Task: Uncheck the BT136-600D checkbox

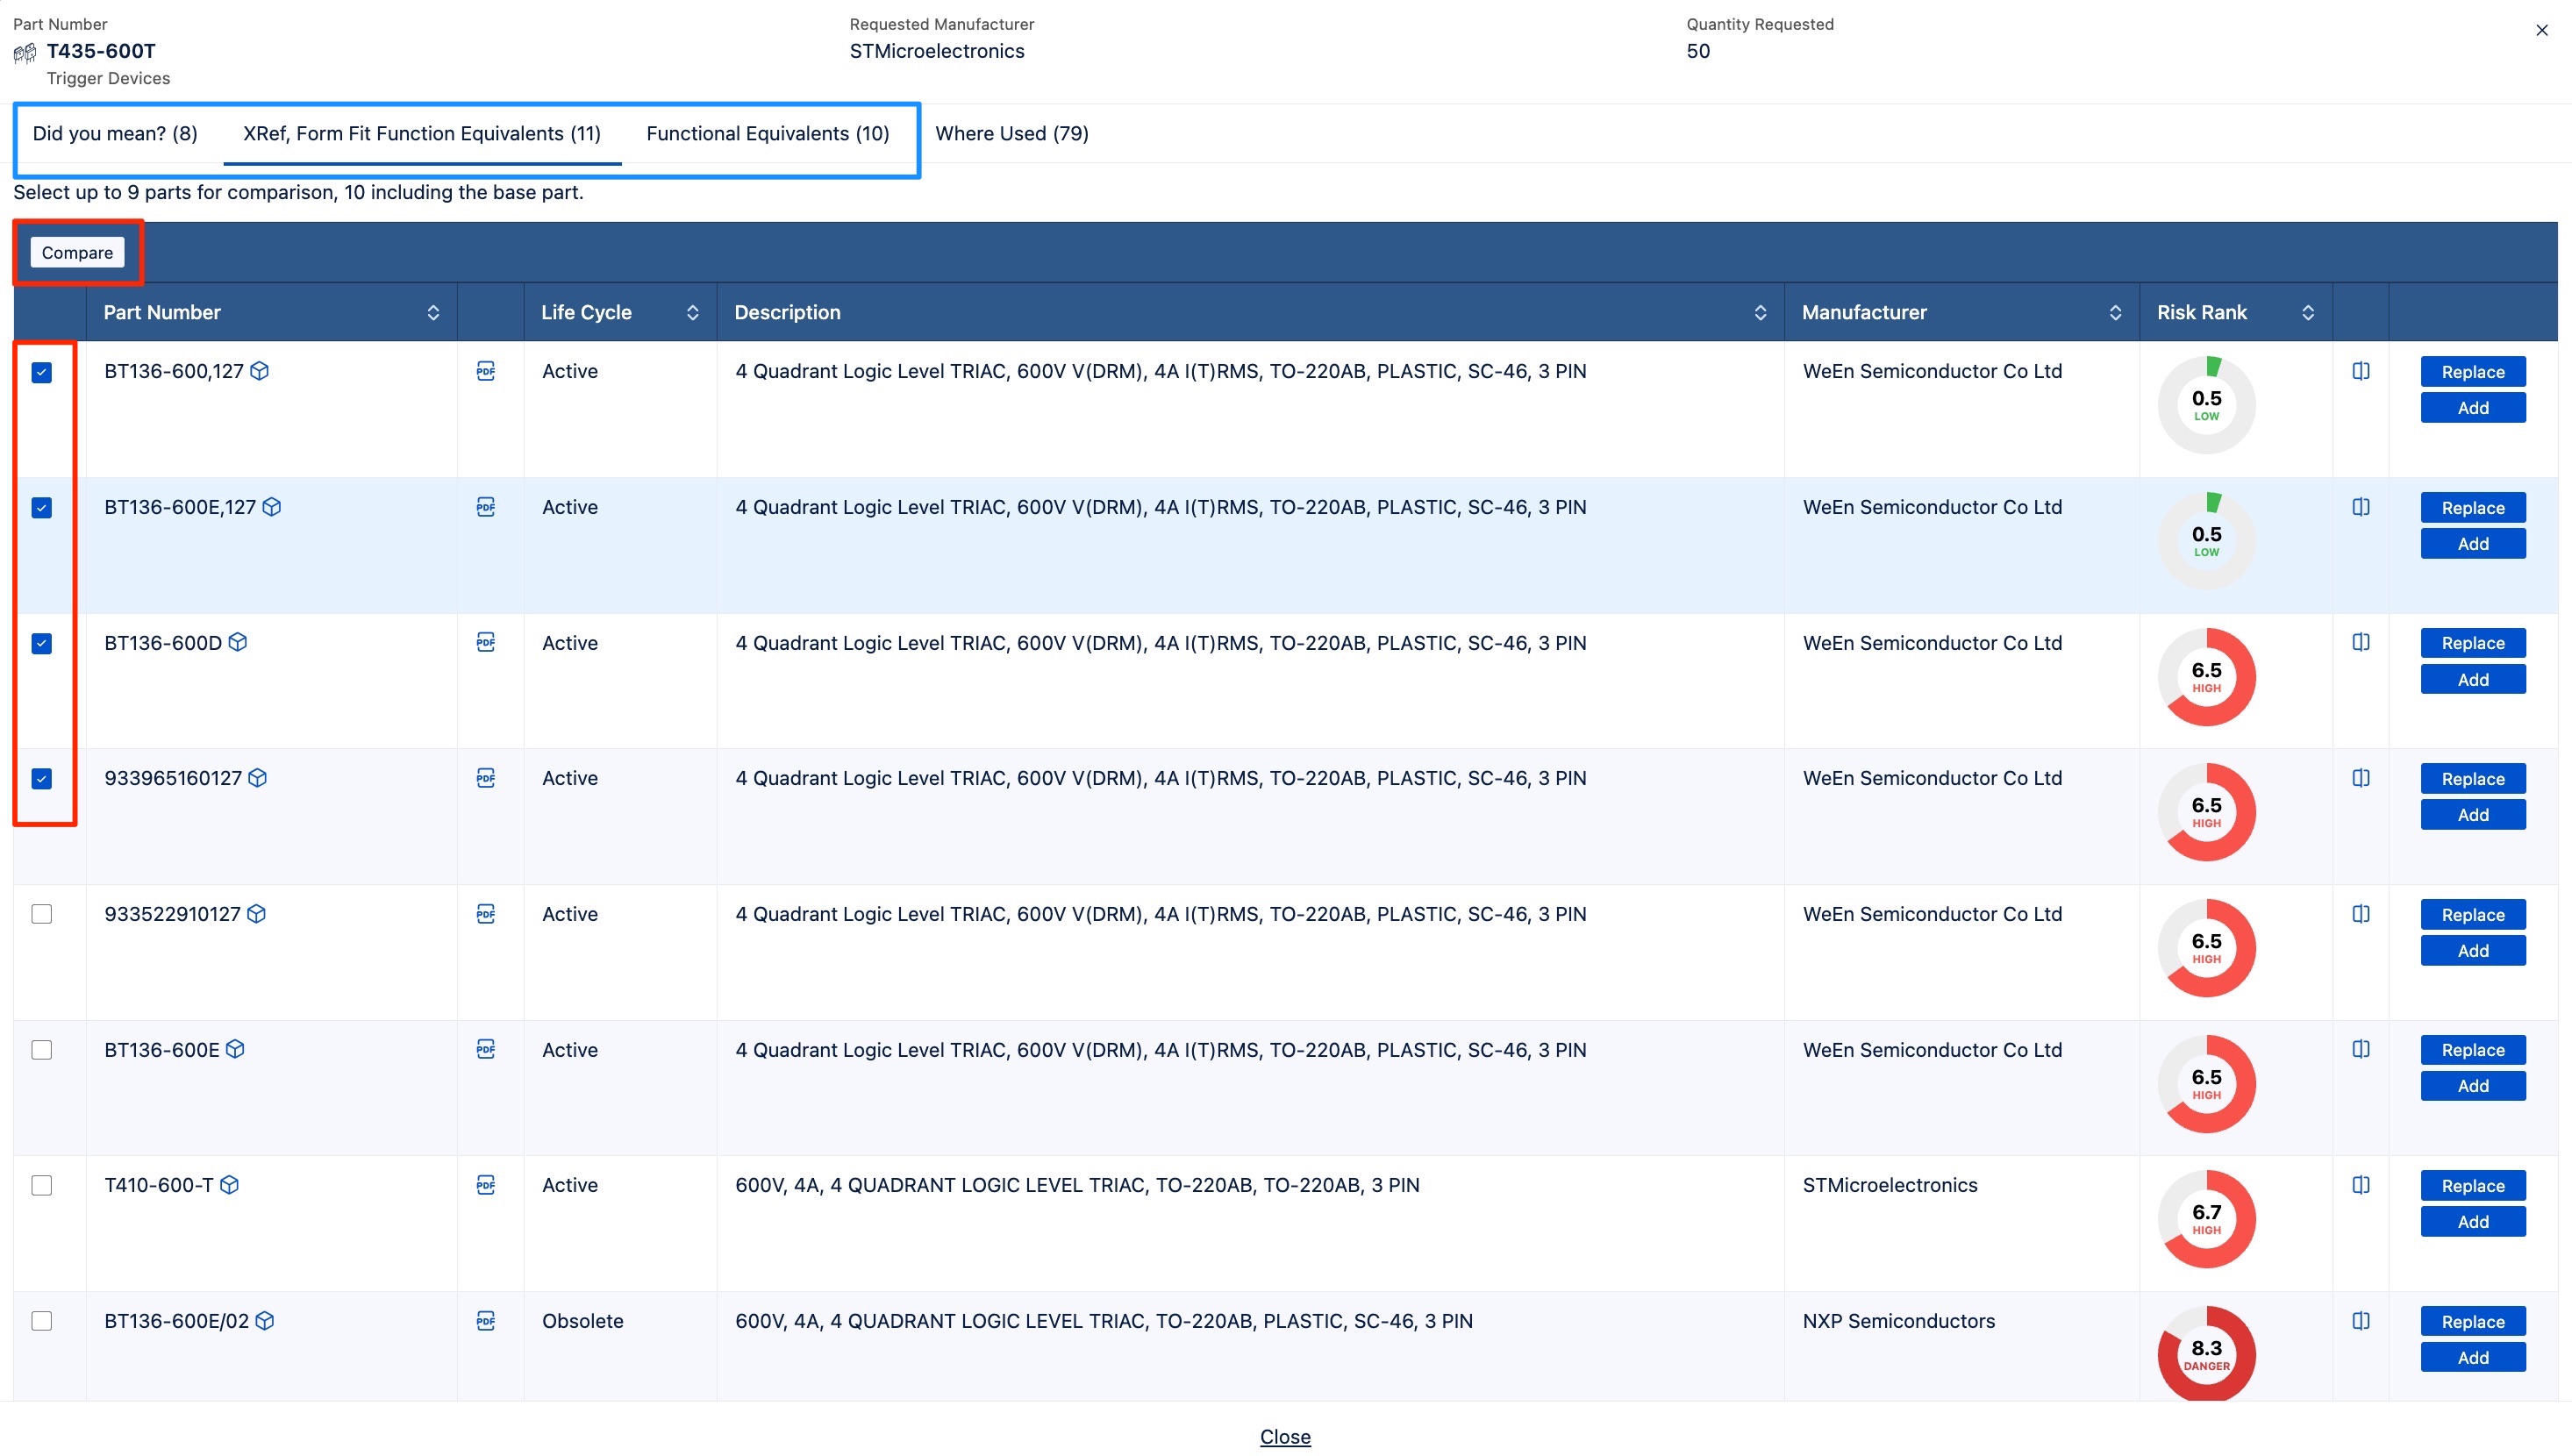Action: tap(42, 644)
